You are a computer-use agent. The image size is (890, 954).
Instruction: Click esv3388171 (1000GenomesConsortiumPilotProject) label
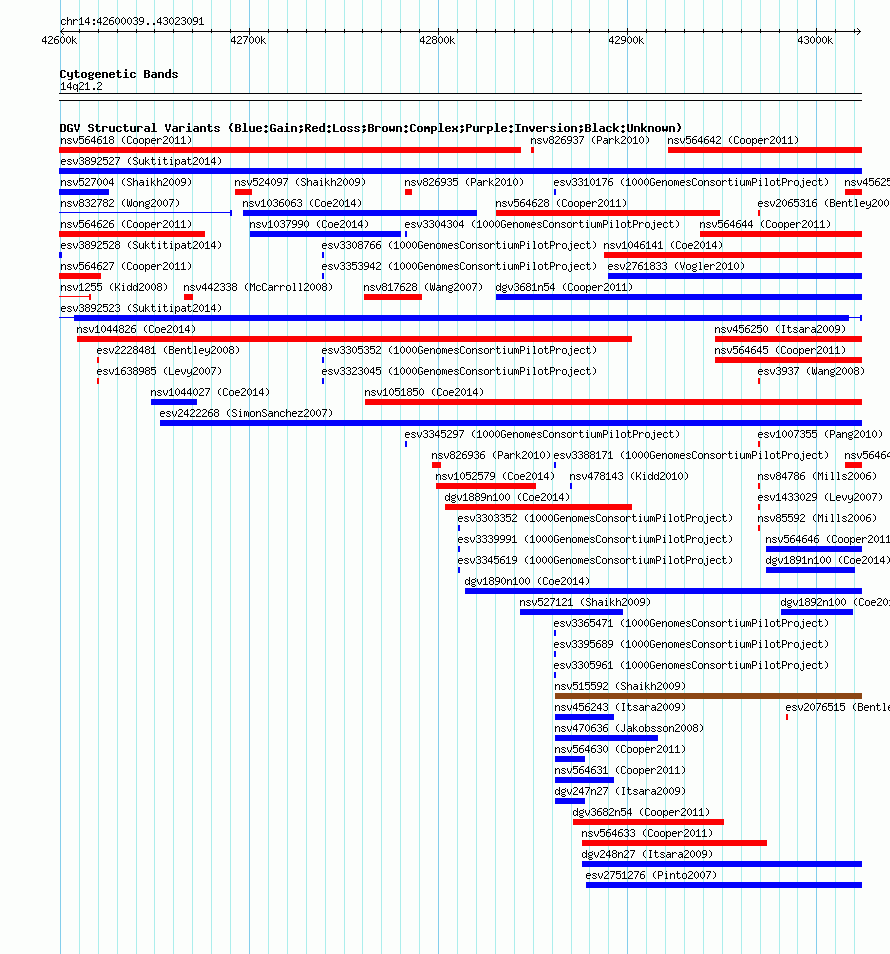[691, 455]
